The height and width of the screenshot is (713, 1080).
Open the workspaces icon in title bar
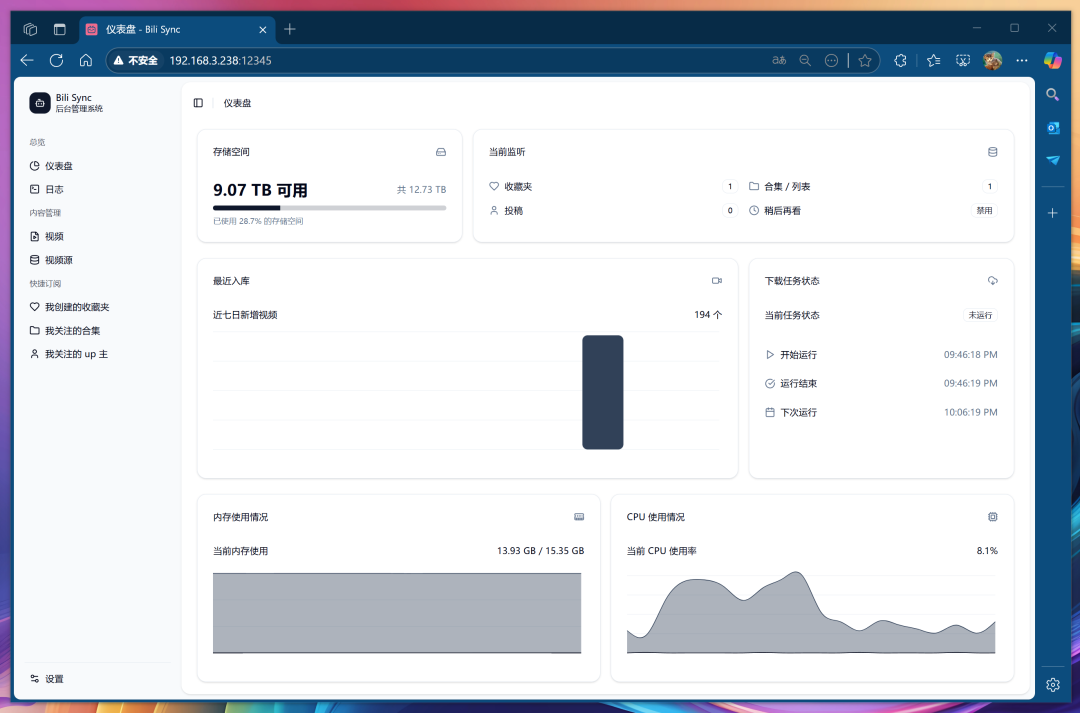[30, 29]
